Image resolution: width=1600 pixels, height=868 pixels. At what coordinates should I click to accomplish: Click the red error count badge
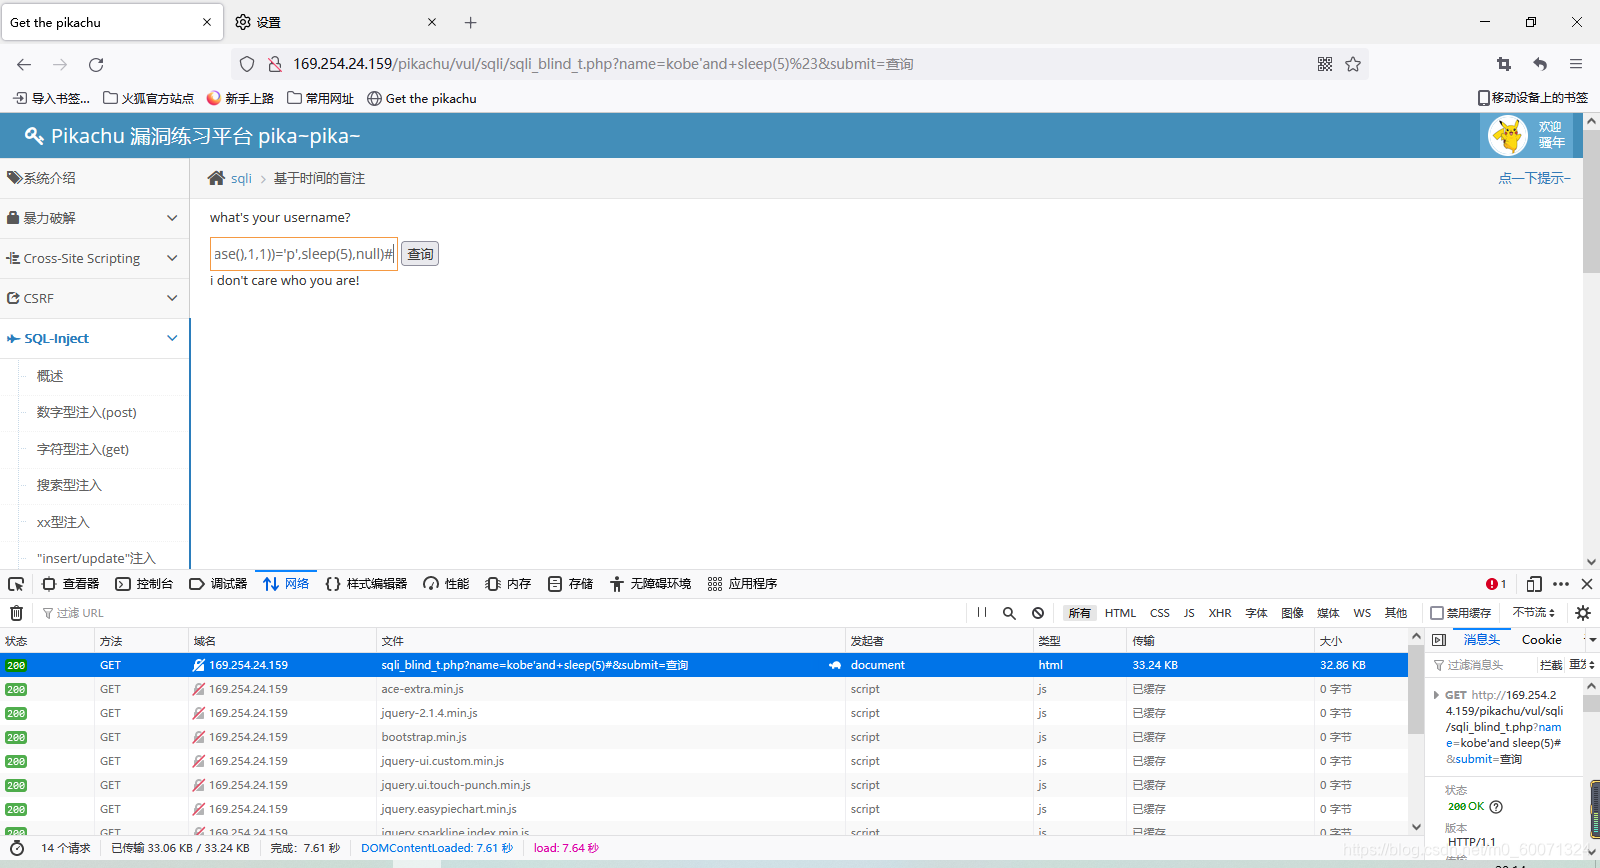1496,584
